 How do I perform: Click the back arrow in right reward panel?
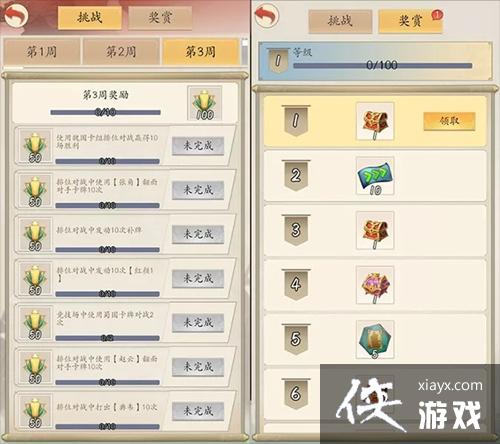click(x=267, y=15)
